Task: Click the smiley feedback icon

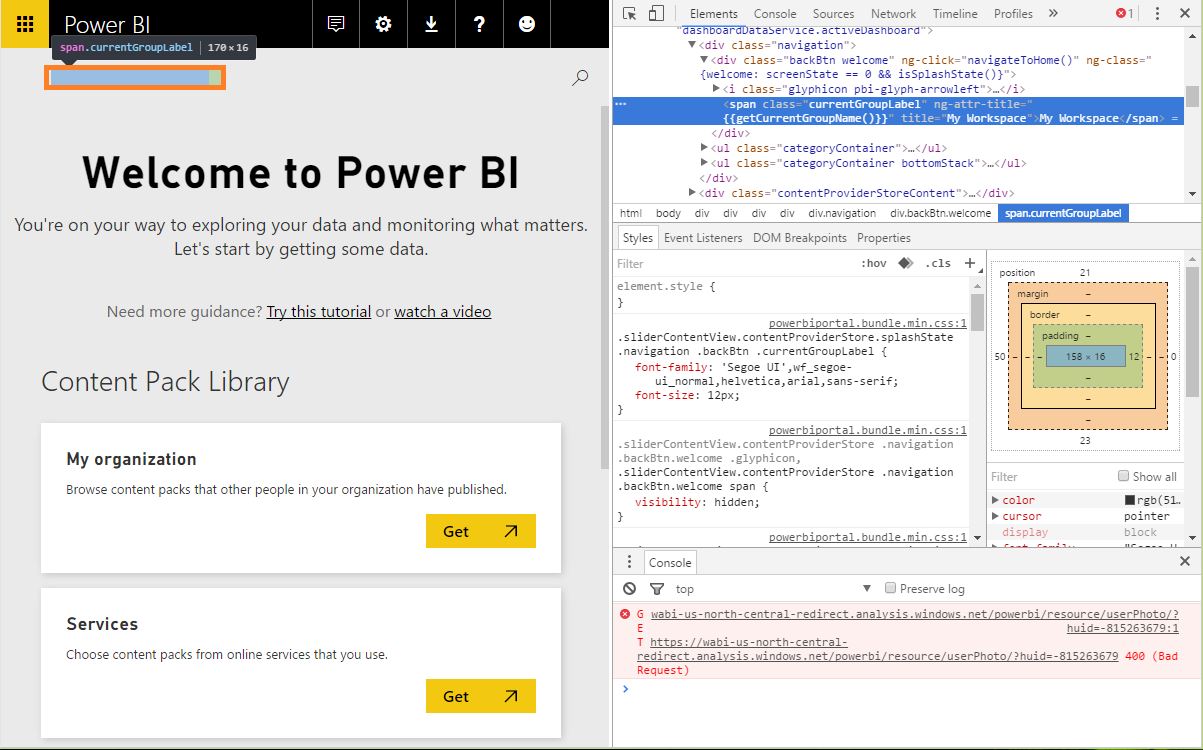Action: pyautogui.click(x=527, y=24)
